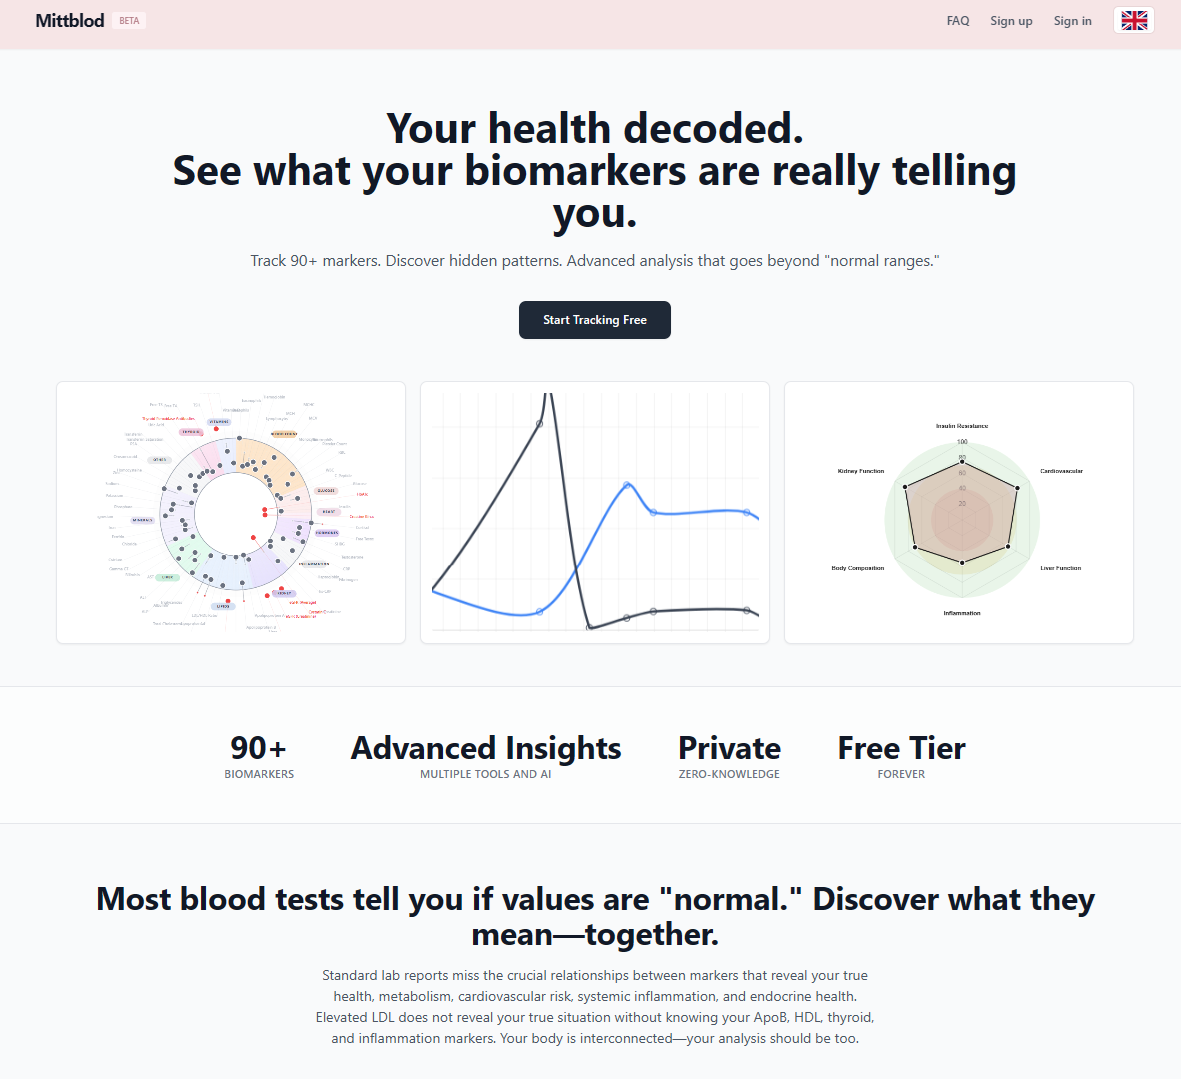Open the line graph trend chart thumbnail
This screenshot has height=1079, width=1181.
click(594, 512)
